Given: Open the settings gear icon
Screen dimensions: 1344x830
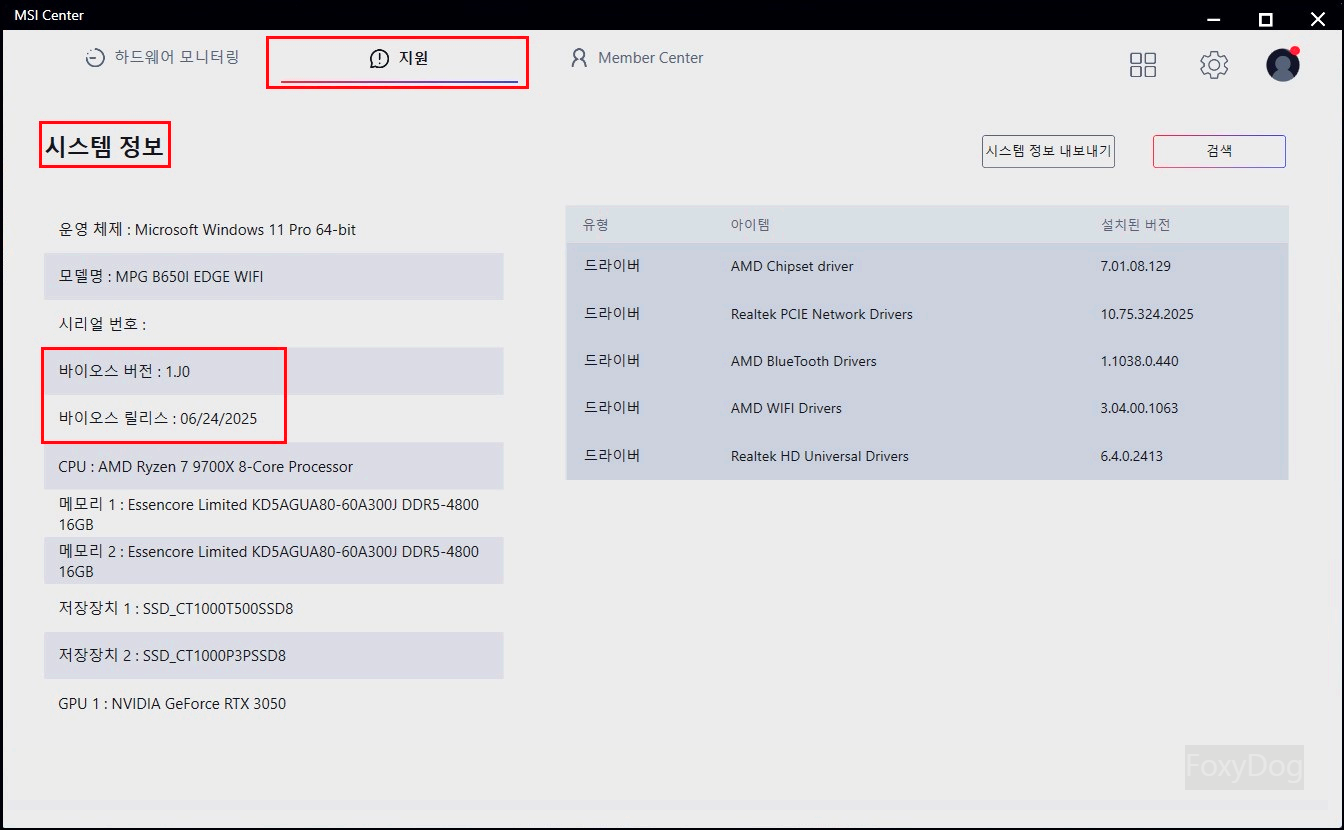Looking at the screenshot, I should [1214, 65].
